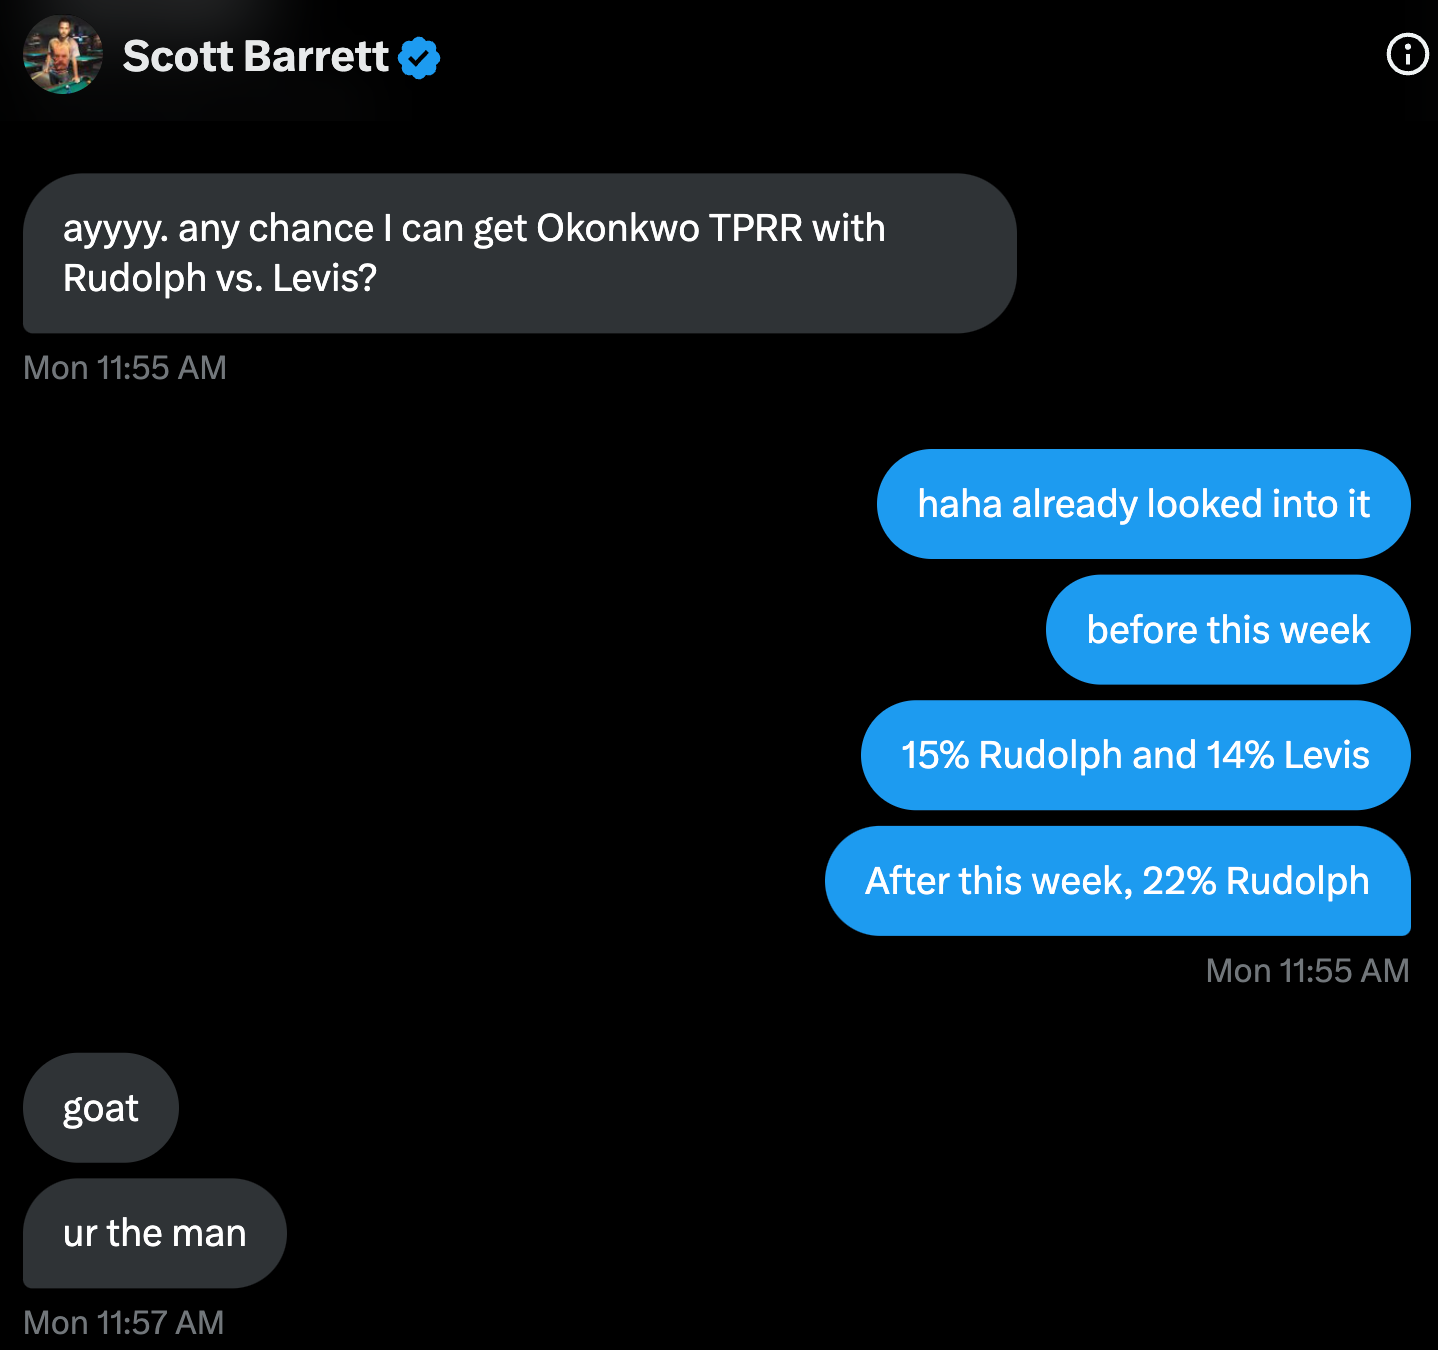The height and width of the screenshot is (1350, 1438).
Task: Select the Okonkwo TPRR question message
Action: (519, 253)
